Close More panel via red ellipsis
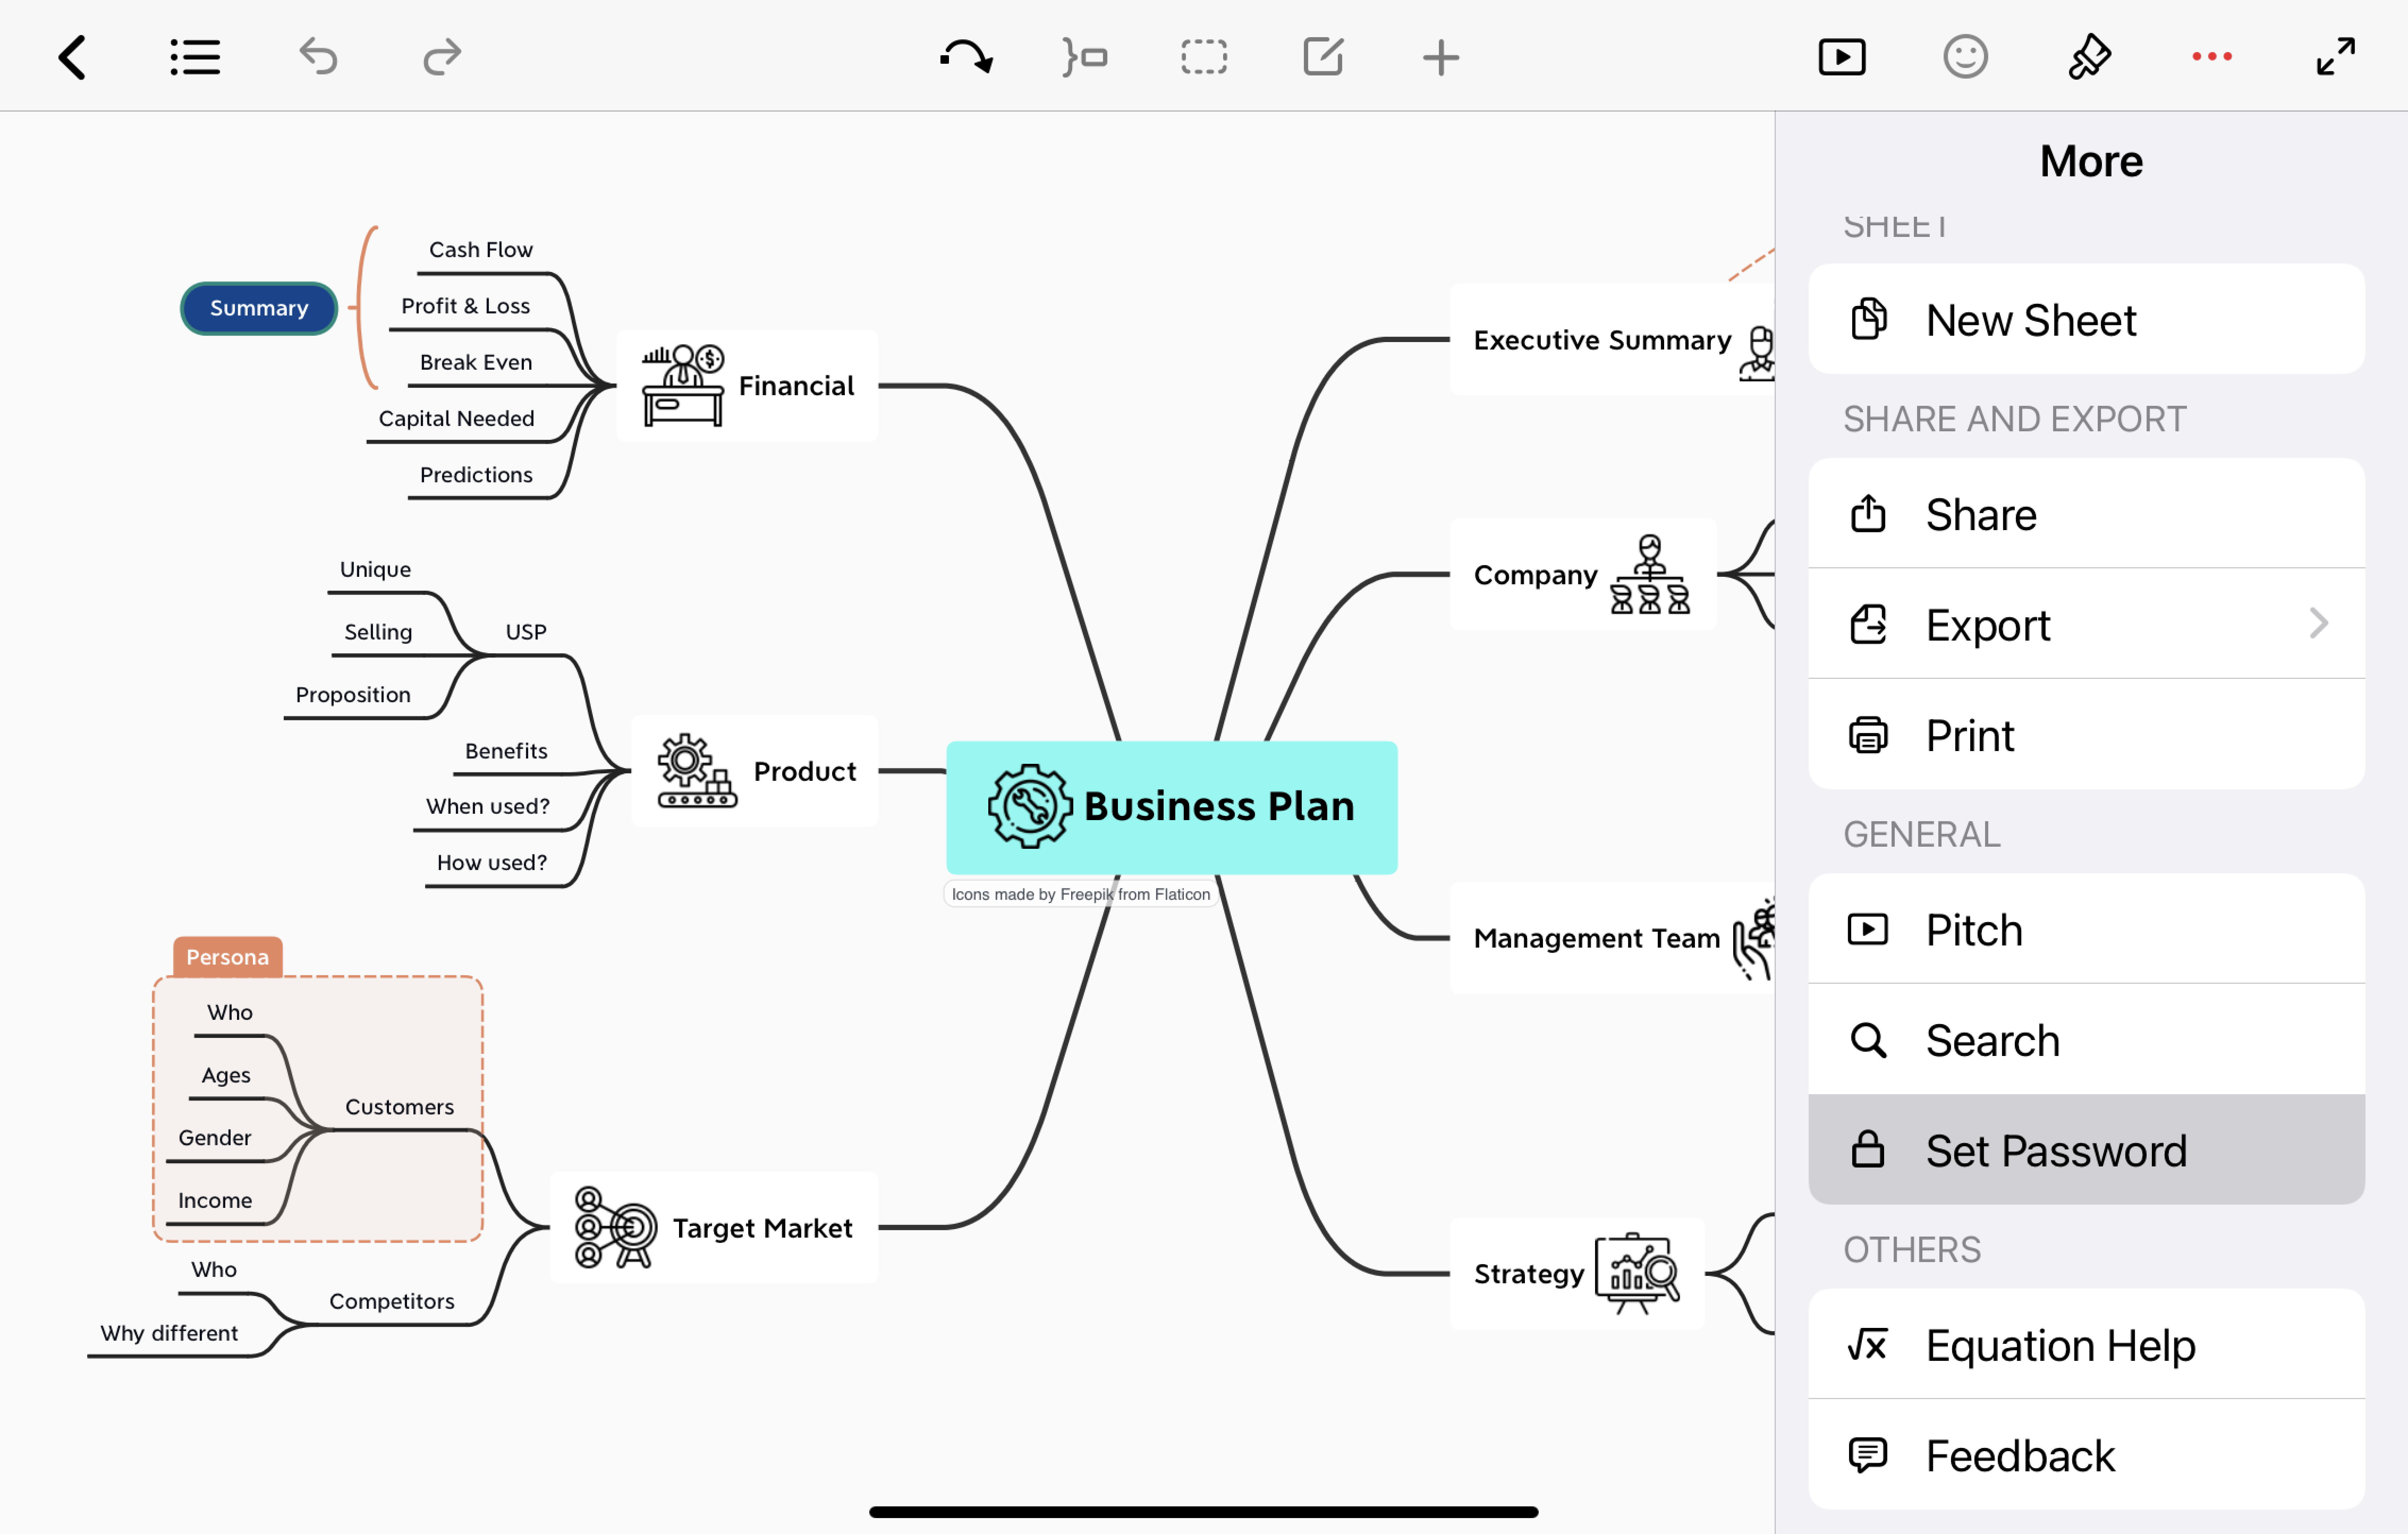2408x1534 pixels. (x=2212, y=57)
